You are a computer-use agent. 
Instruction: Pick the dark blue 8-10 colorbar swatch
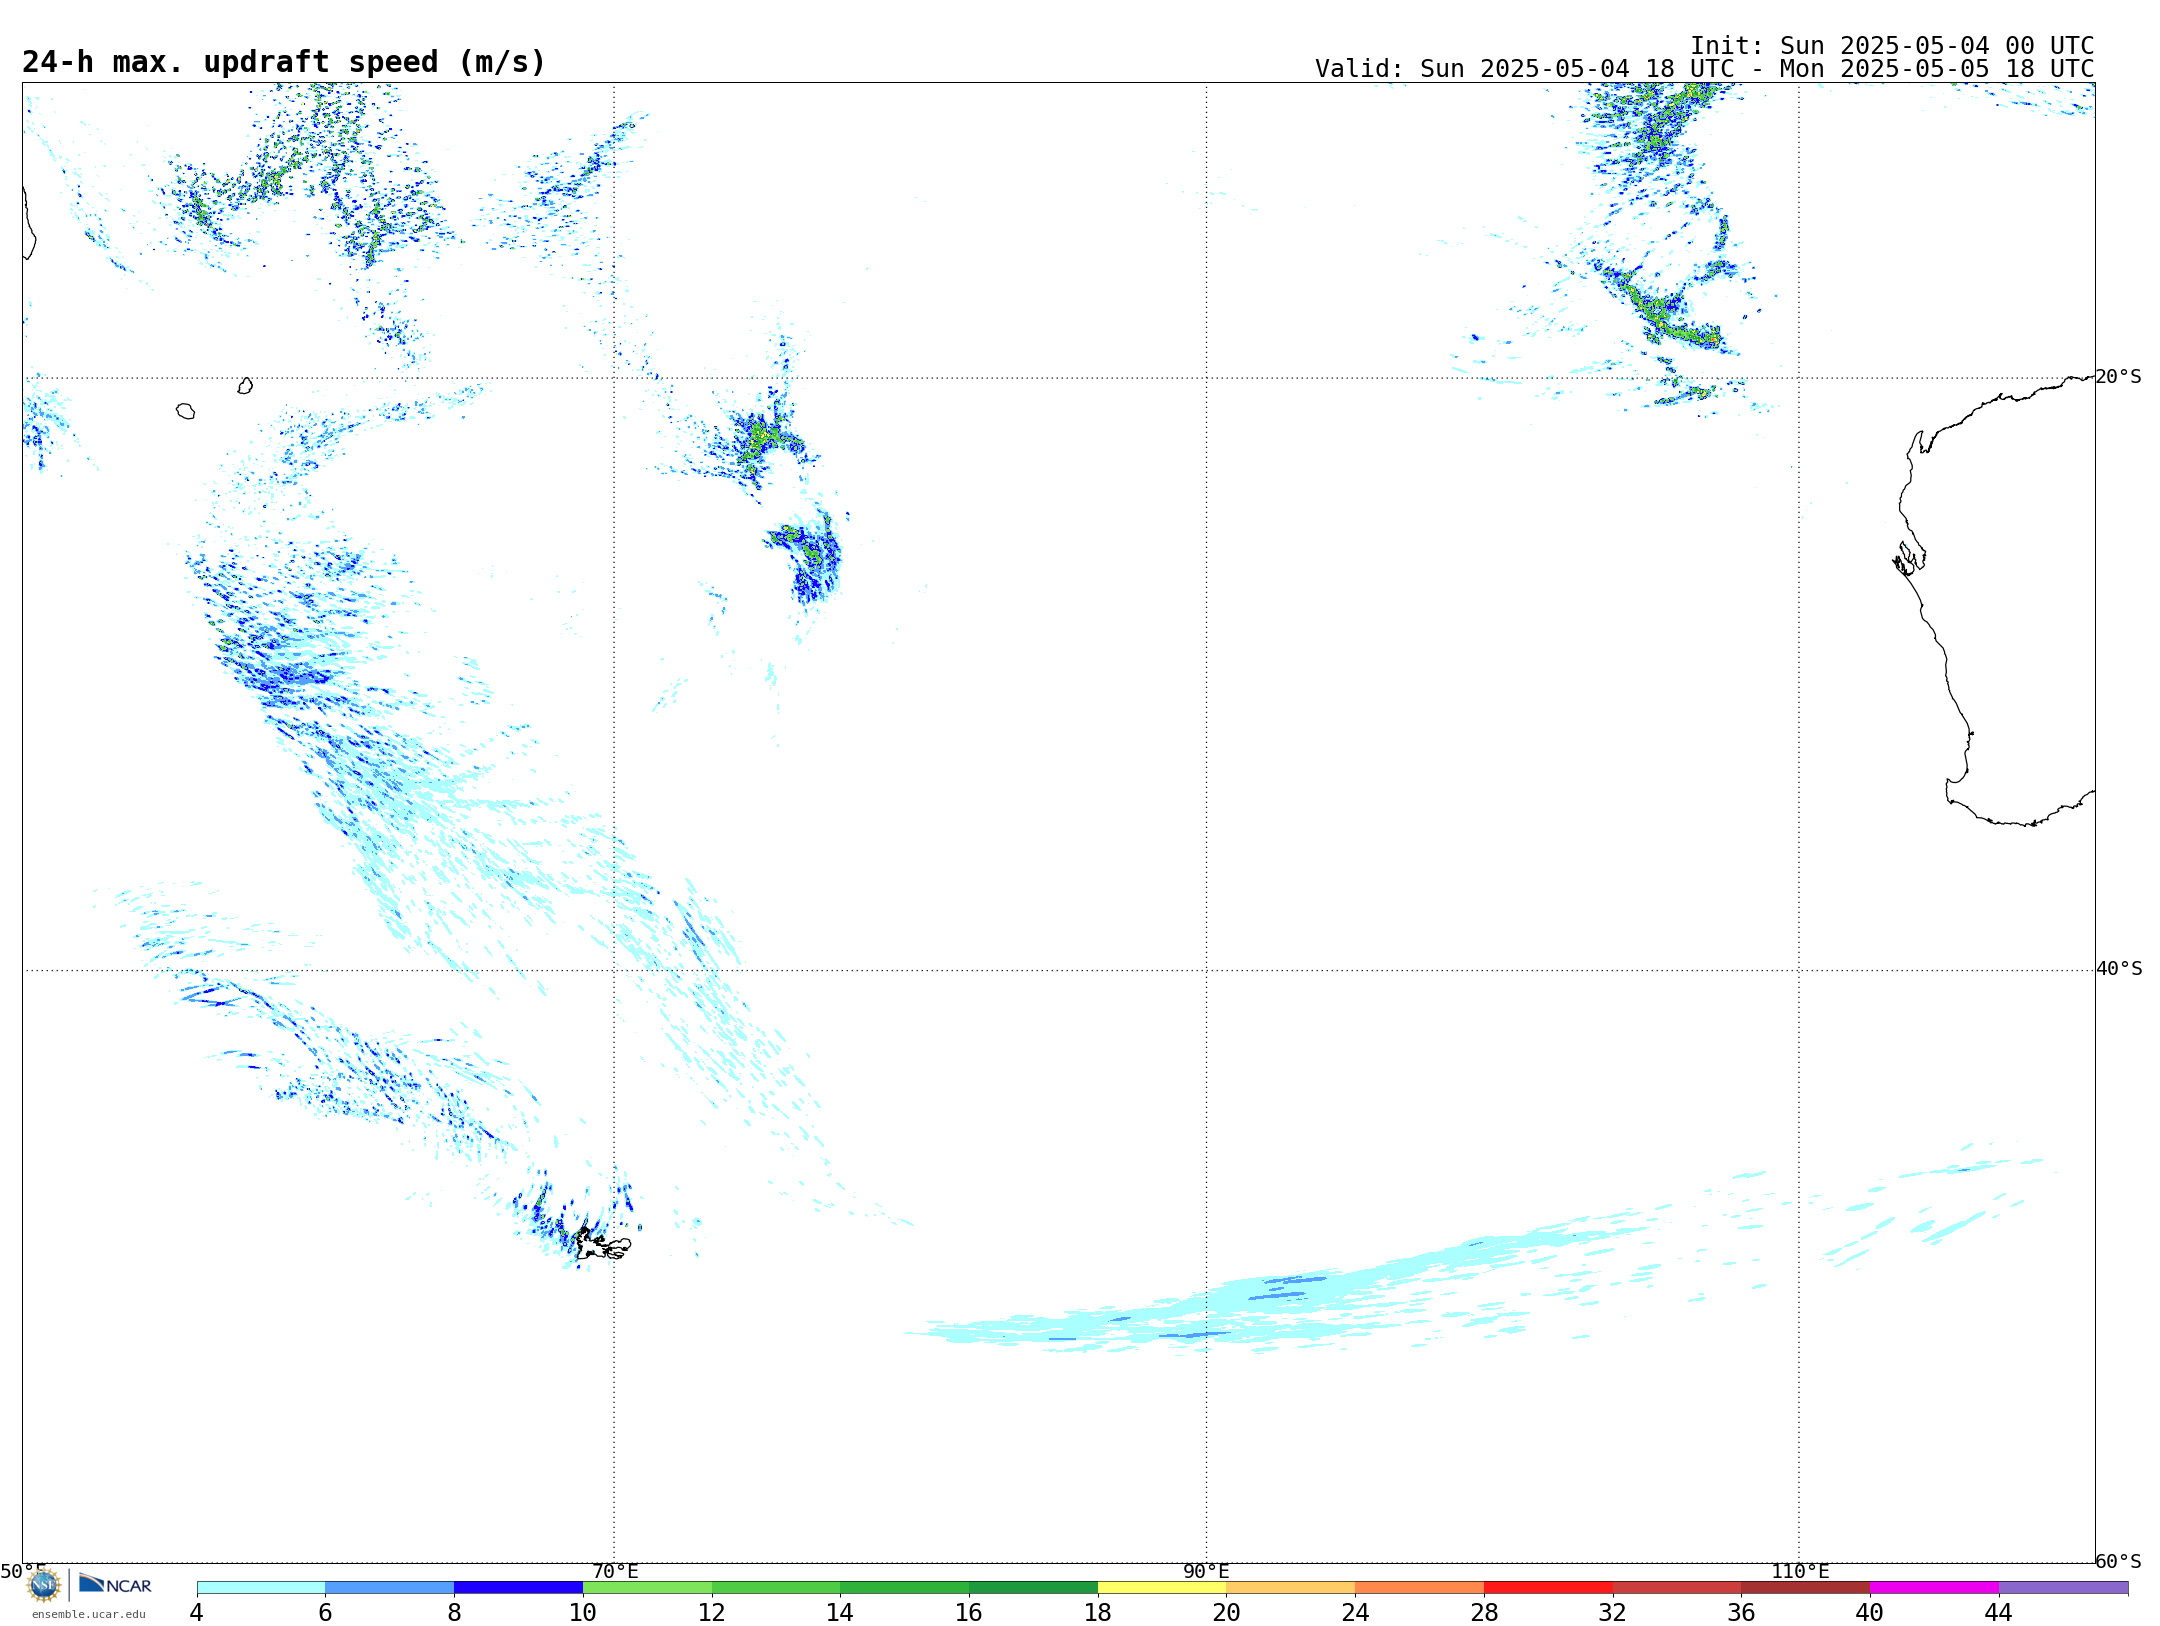point(518,1587)
